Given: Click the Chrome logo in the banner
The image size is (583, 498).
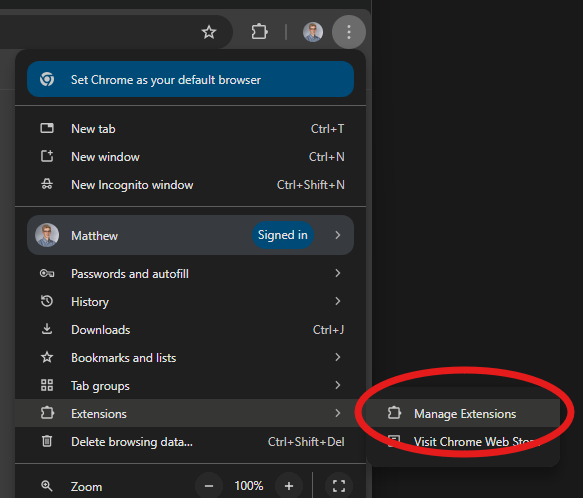Looking at the screenshot, I should (47, 79).
